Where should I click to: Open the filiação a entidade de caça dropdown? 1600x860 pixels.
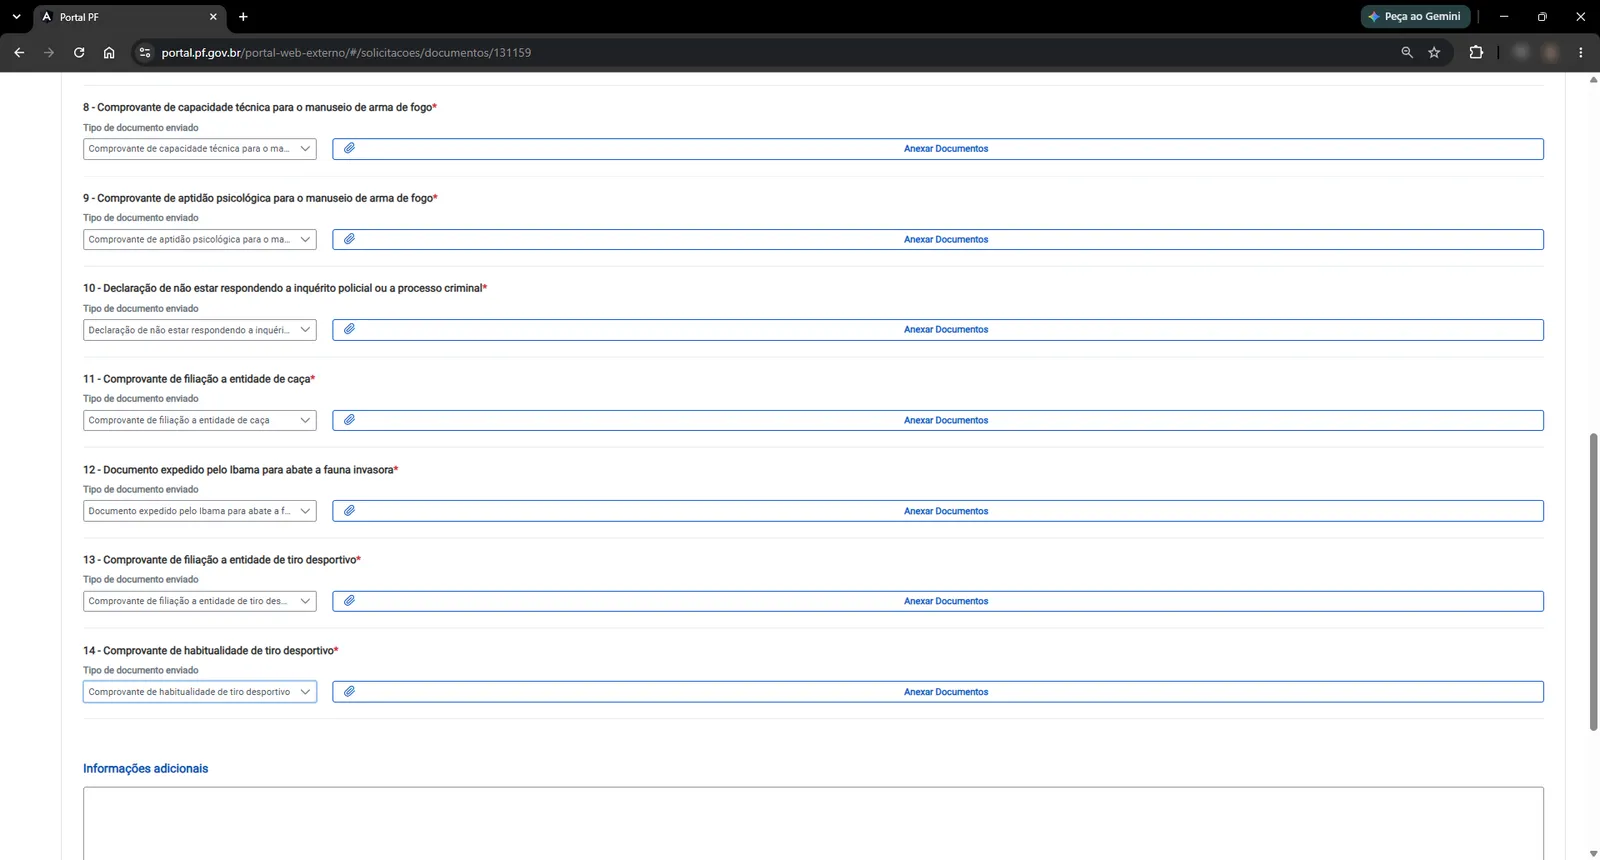[200, 420]
